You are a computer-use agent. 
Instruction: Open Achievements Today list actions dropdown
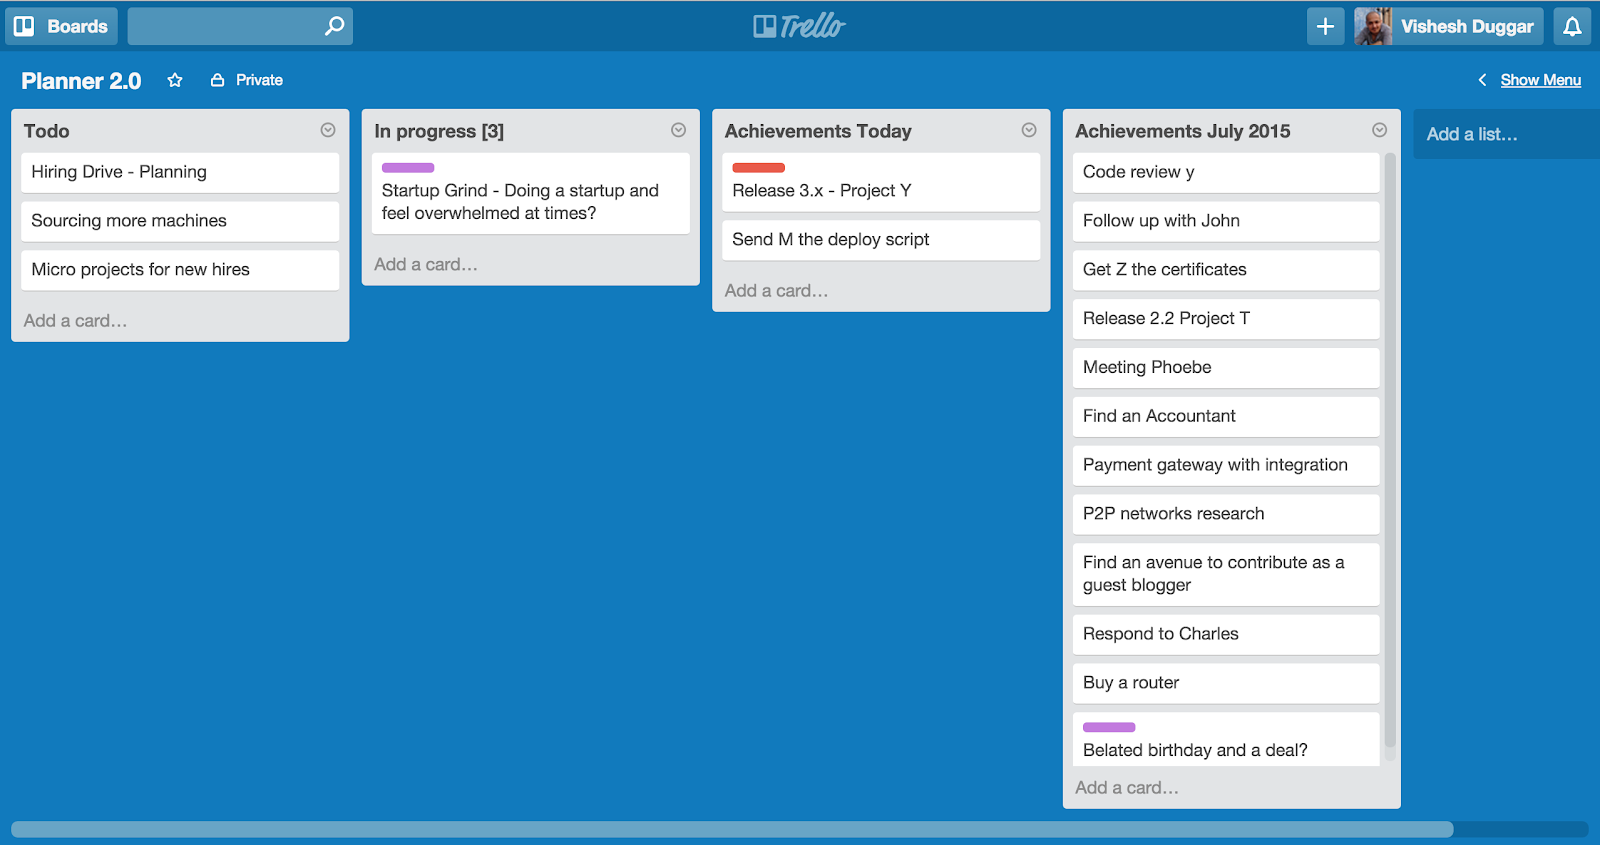1029,130
